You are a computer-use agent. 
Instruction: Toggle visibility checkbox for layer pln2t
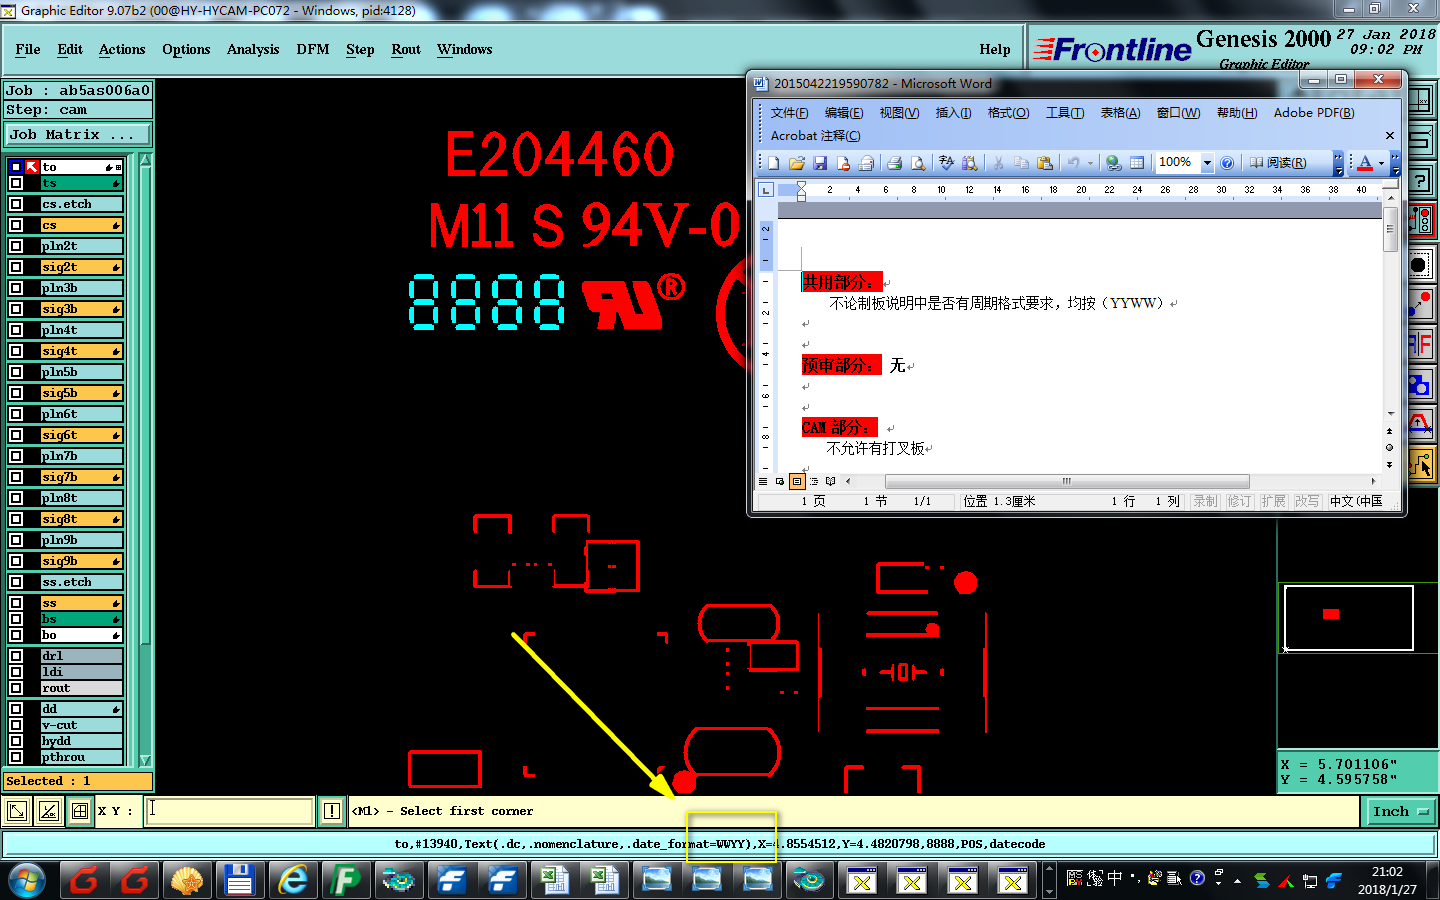pos(16,246)
